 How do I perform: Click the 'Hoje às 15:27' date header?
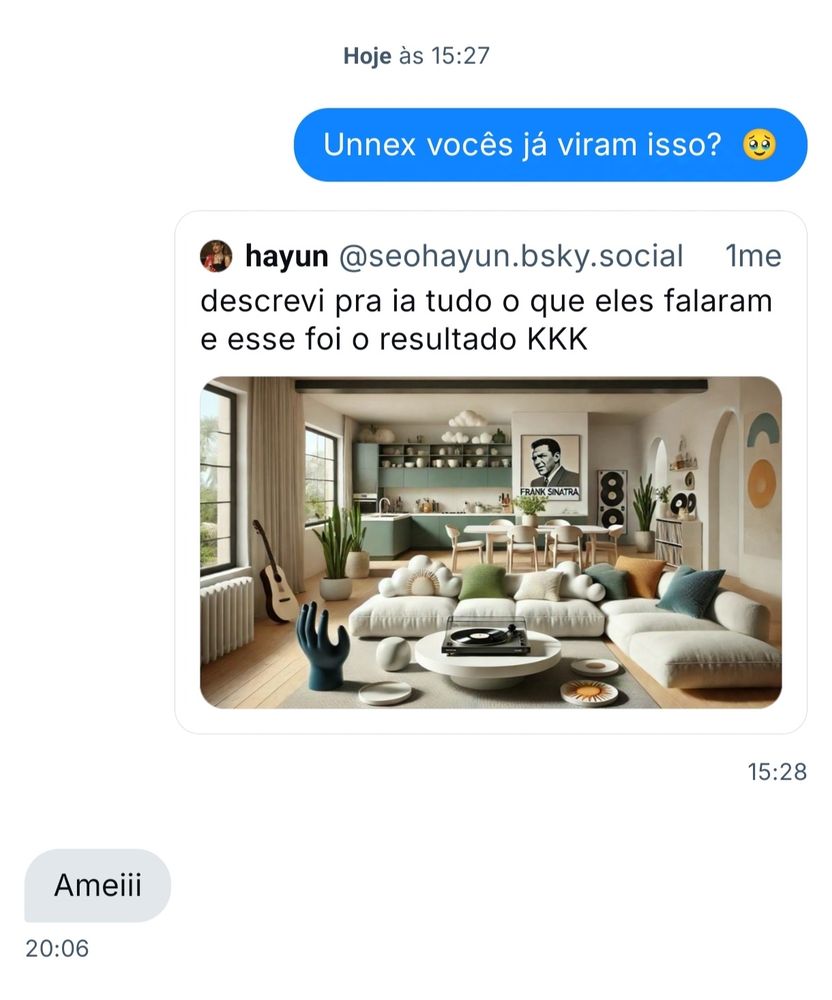416,55
